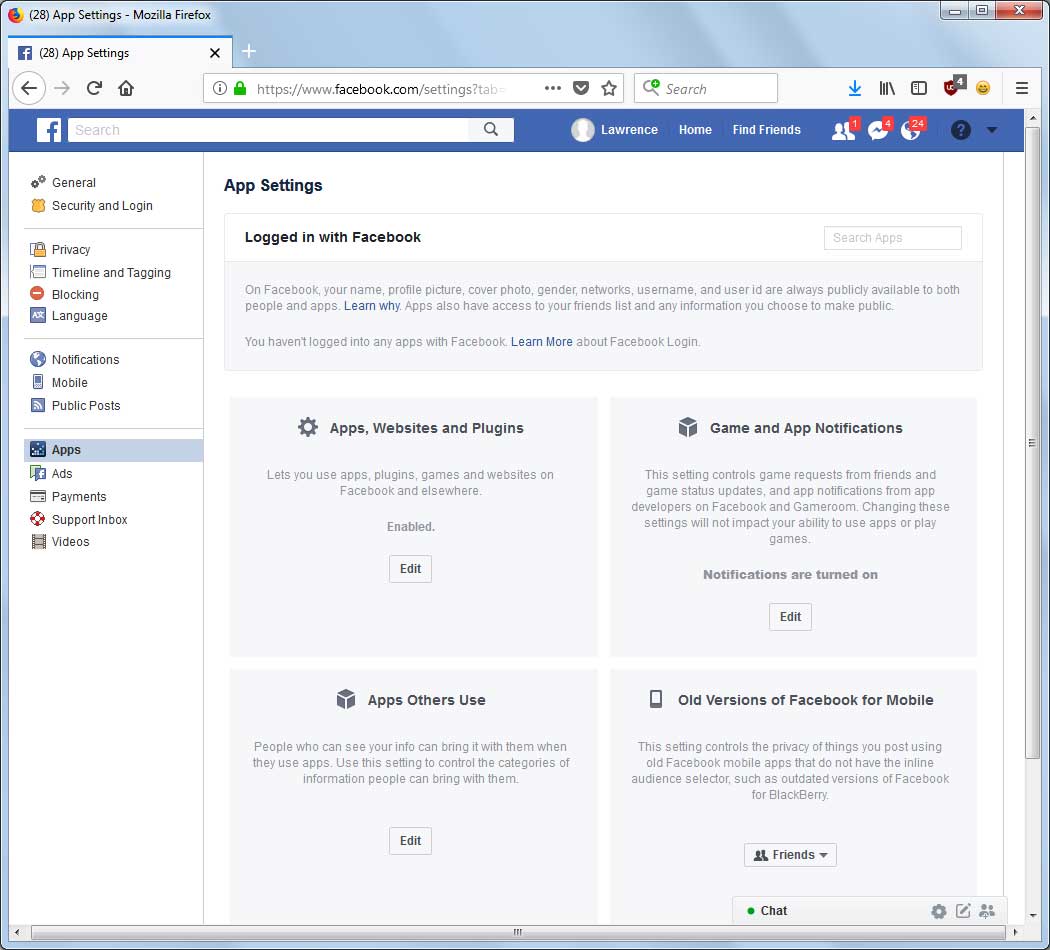
Task: Open Find Friends page
Action: (x=767, y=130)
